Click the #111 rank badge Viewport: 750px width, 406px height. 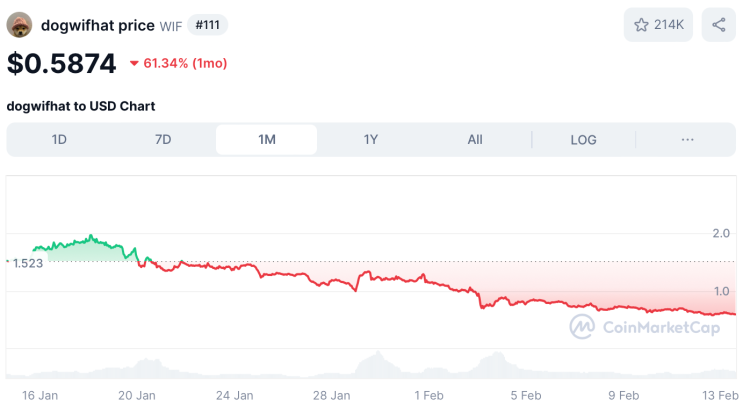pos(207,25)
